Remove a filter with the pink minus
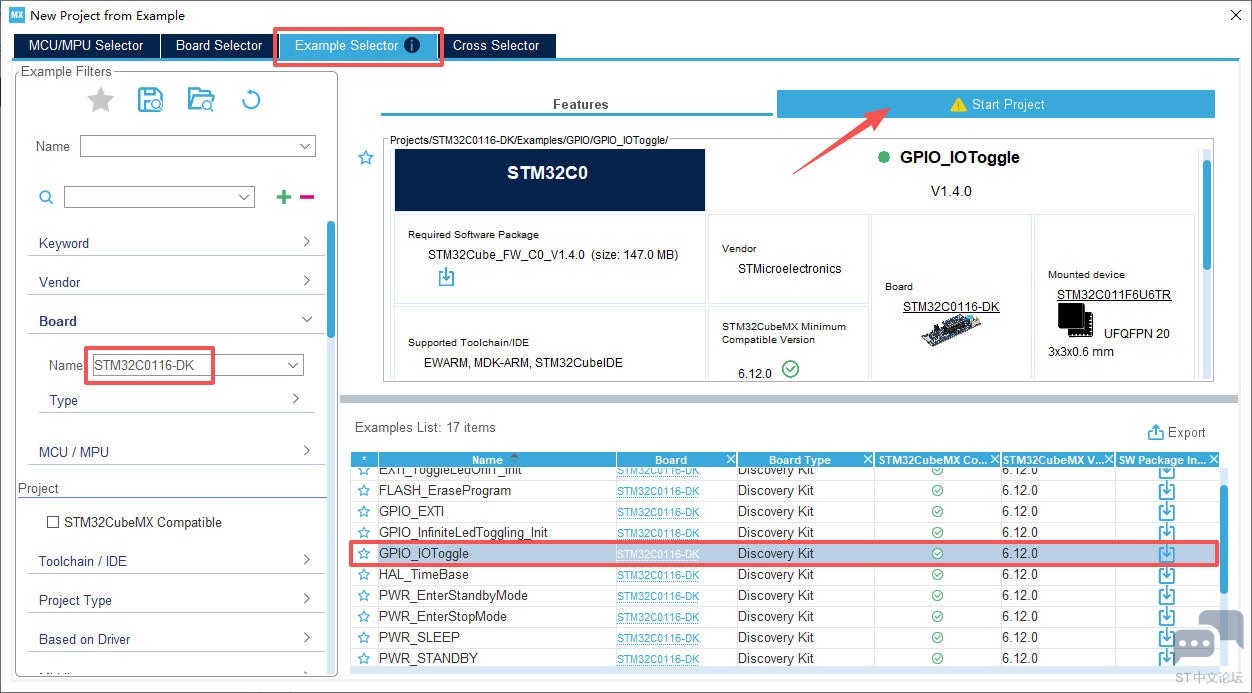This screenshot has width=1252, height=693. point(307,197)
